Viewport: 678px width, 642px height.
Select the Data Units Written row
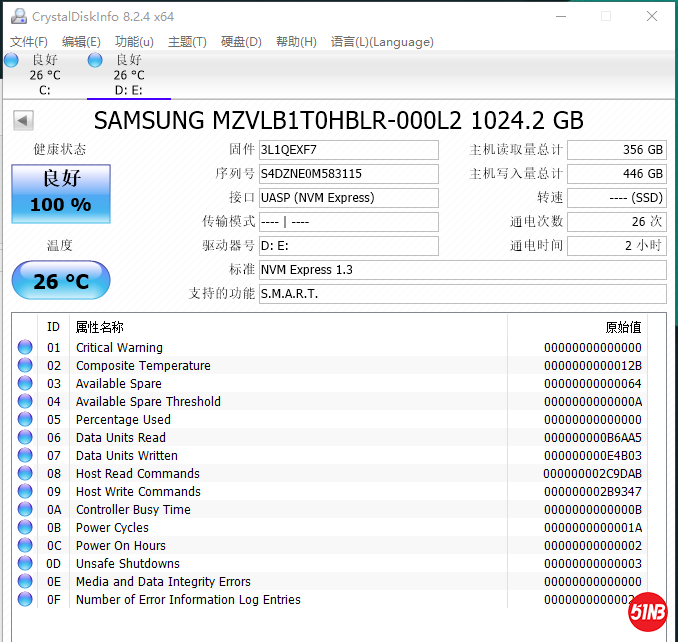[x=300, y=456]
